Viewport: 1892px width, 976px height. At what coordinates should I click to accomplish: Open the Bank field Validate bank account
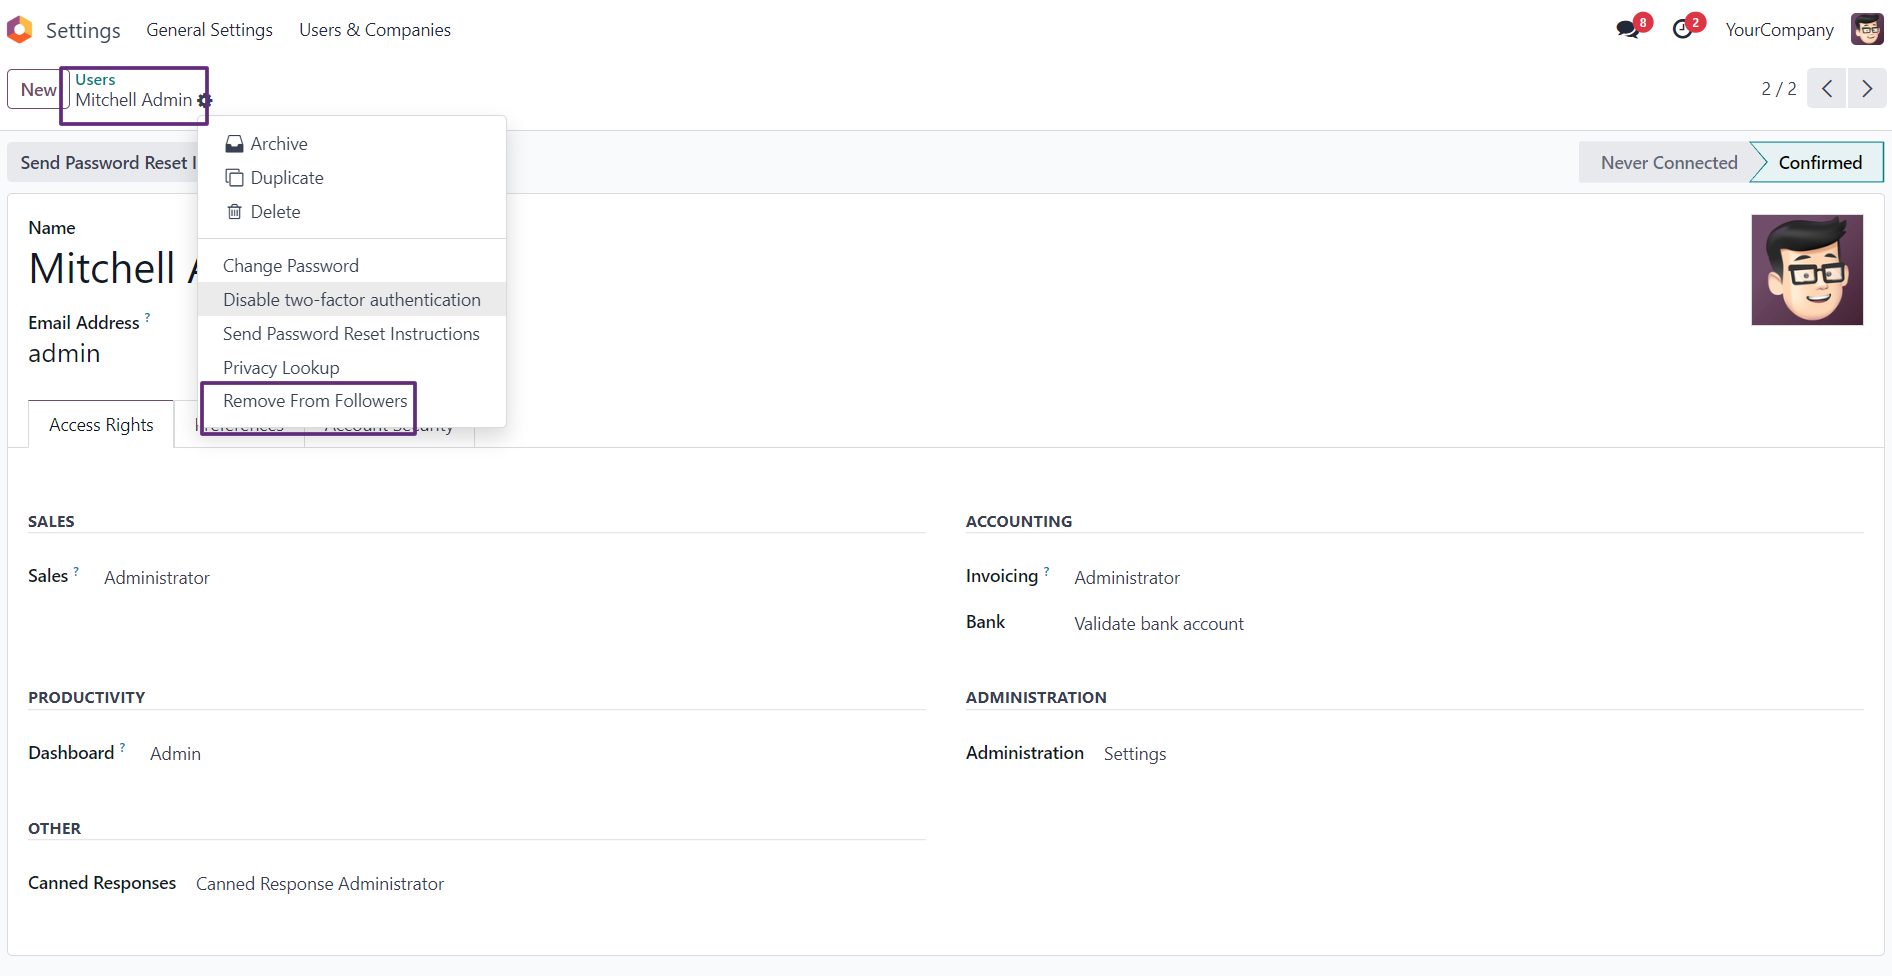coord(1159,624)
